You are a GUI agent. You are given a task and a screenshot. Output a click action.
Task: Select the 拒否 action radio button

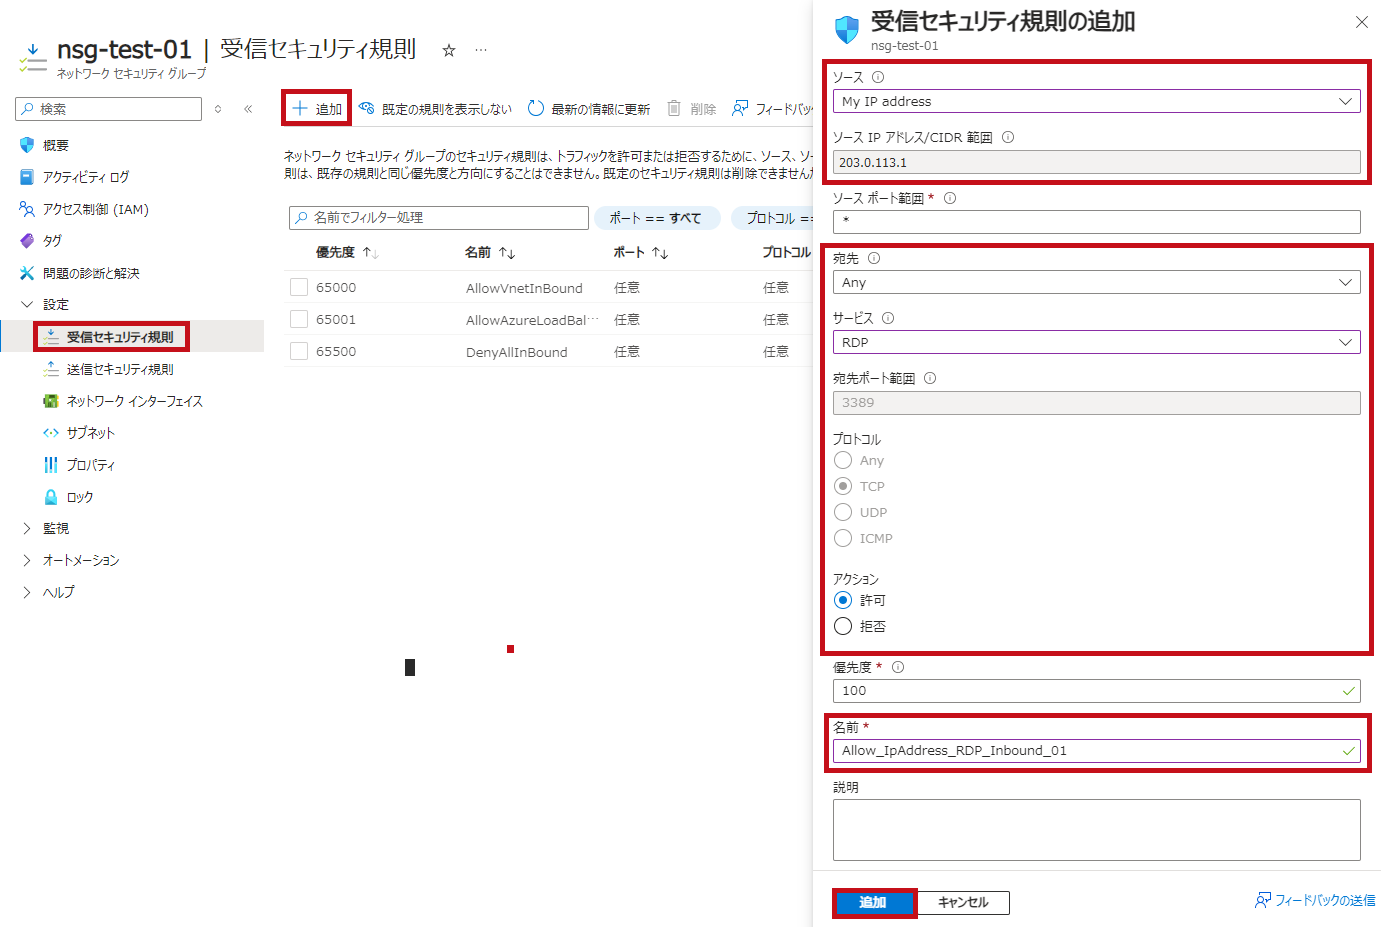point(843,626)
